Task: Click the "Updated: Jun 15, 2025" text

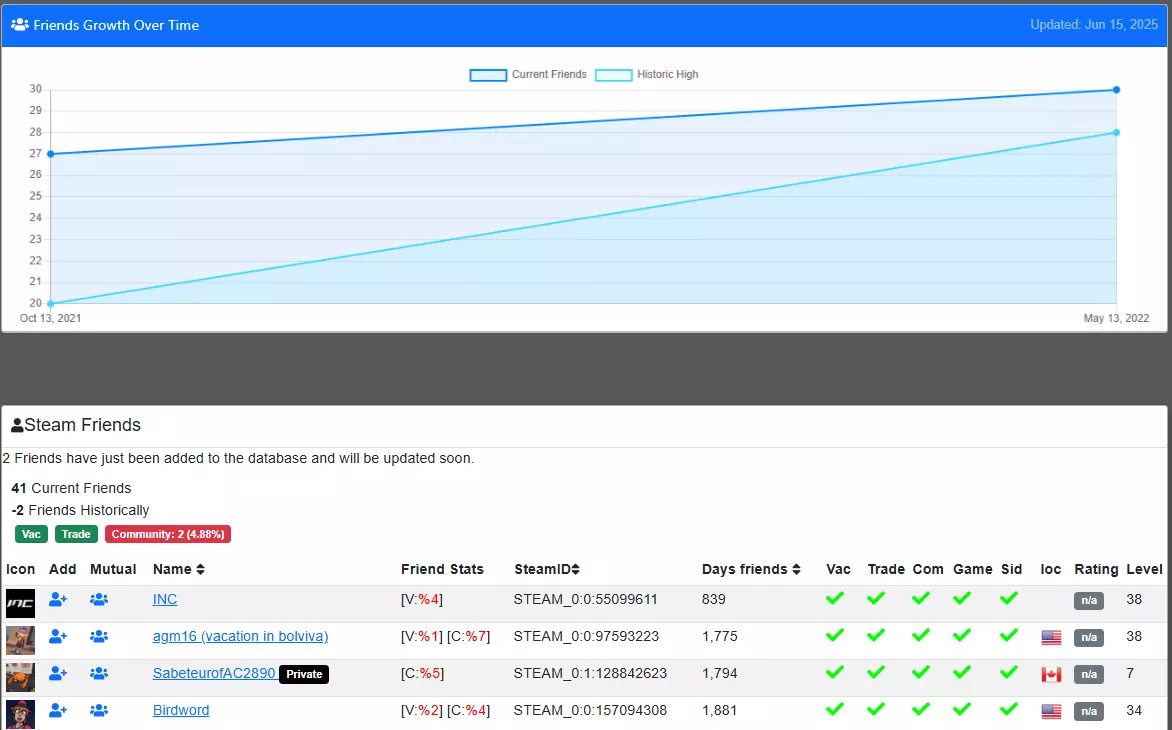Action: click(1094, 25)
